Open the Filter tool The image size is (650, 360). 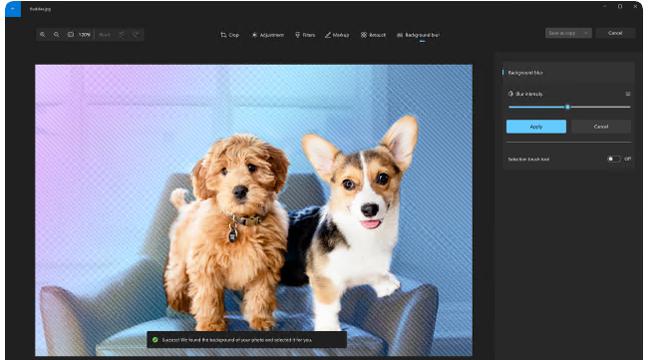point(305,35)
